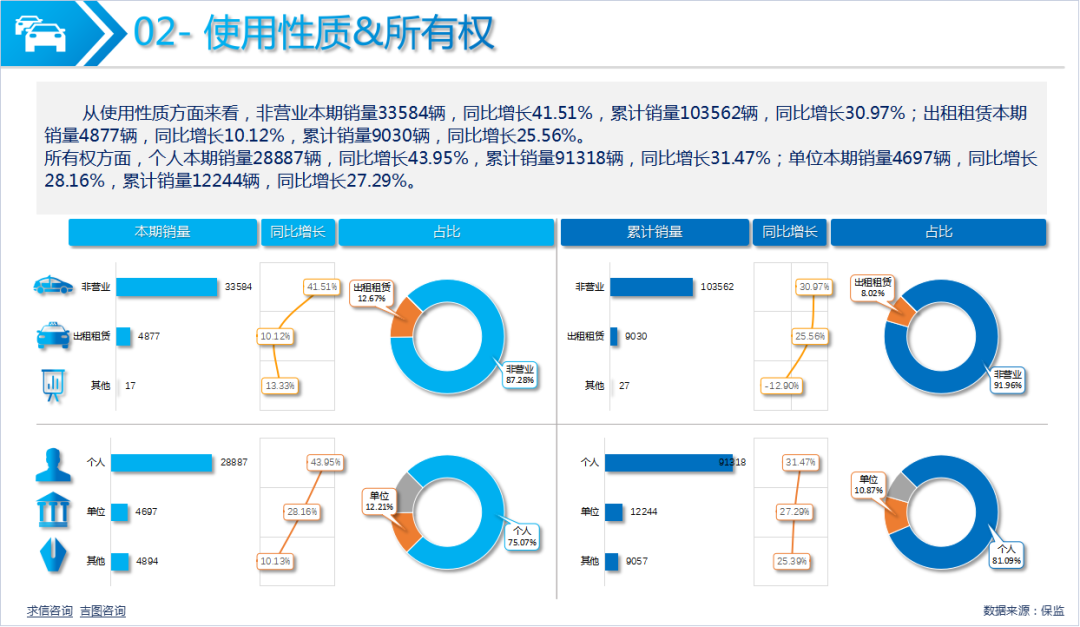Click the 单位 10.87% donut callout
1080x627 pixels.
tap(868, 485)
